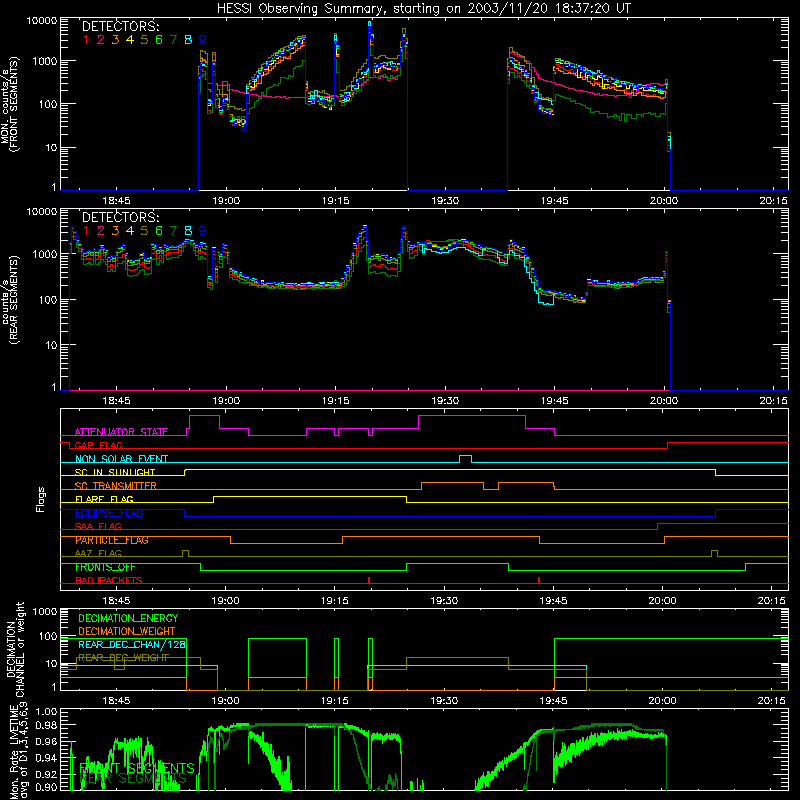Click the Mon. Rate LIVETIME axis title
The width and height of the screenshot is (800, 800).
coord(18,750)
